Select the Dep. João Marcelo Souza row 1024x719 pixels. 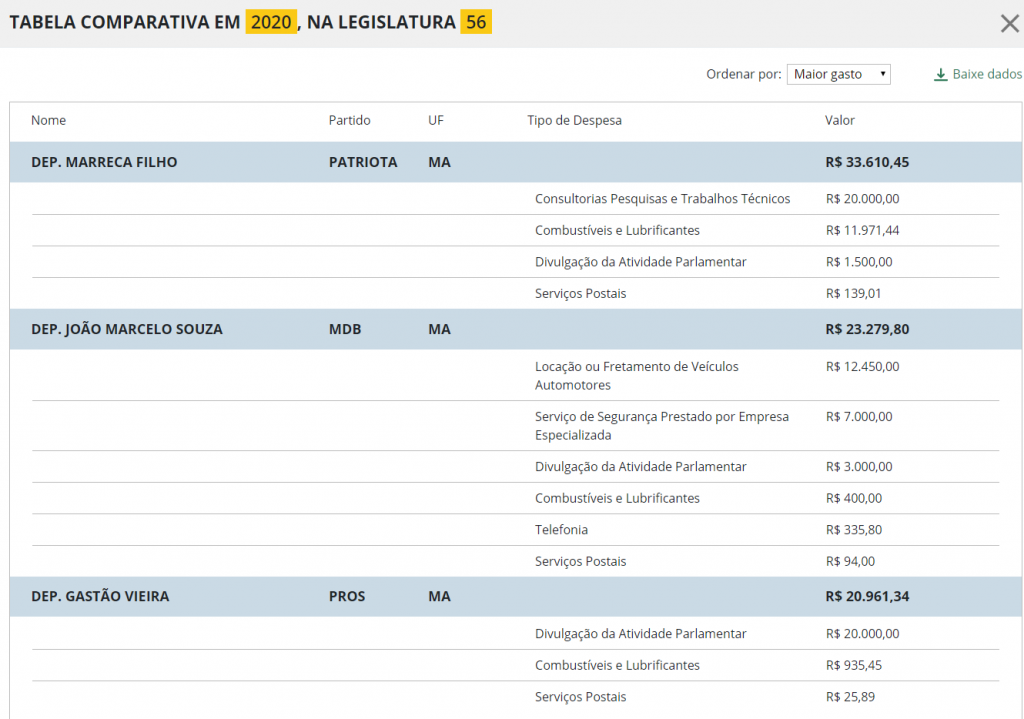point(127,329)
